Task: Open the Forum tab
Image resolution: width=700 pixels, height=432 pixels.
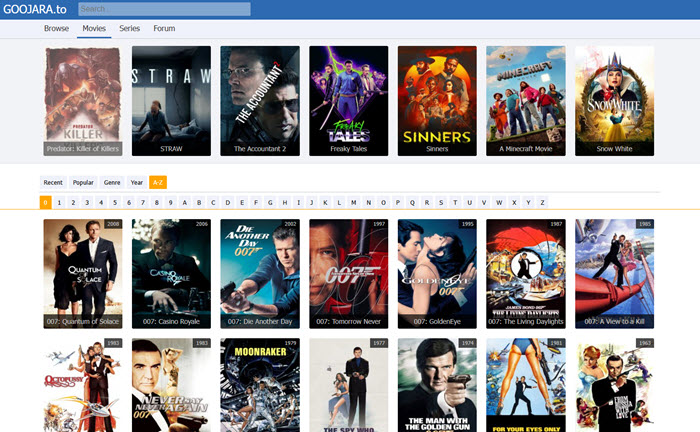Action: (164, 28)
